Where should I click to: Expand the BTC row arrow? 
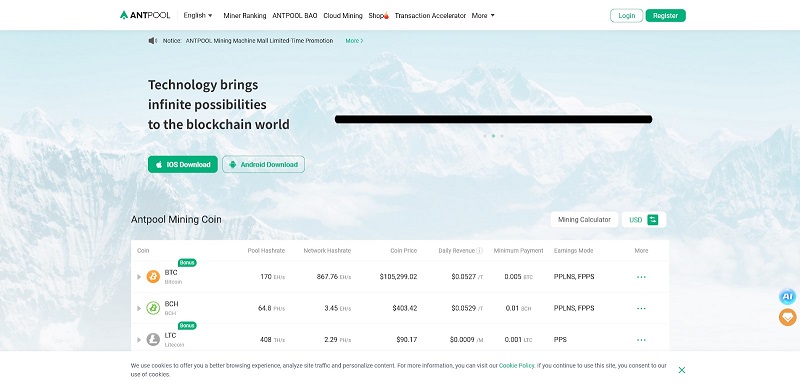[139, 277]
